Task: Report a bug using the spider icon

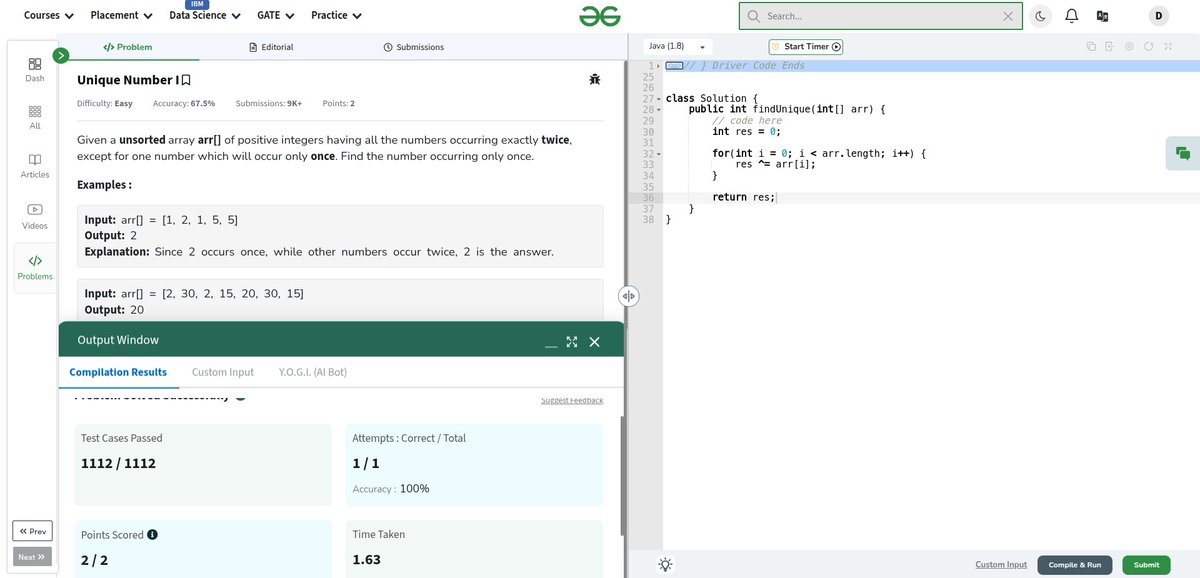Action: pos(595,79)
